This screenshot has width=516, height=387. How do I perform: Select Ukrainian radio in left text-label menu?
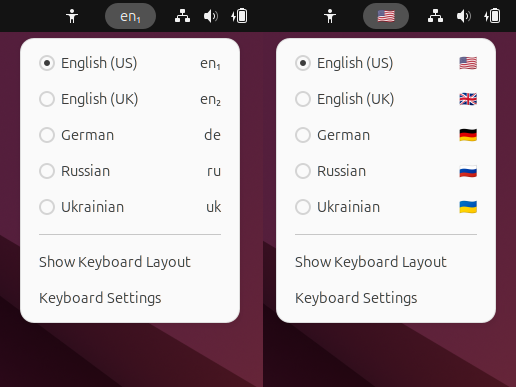[x=47, y=207]
